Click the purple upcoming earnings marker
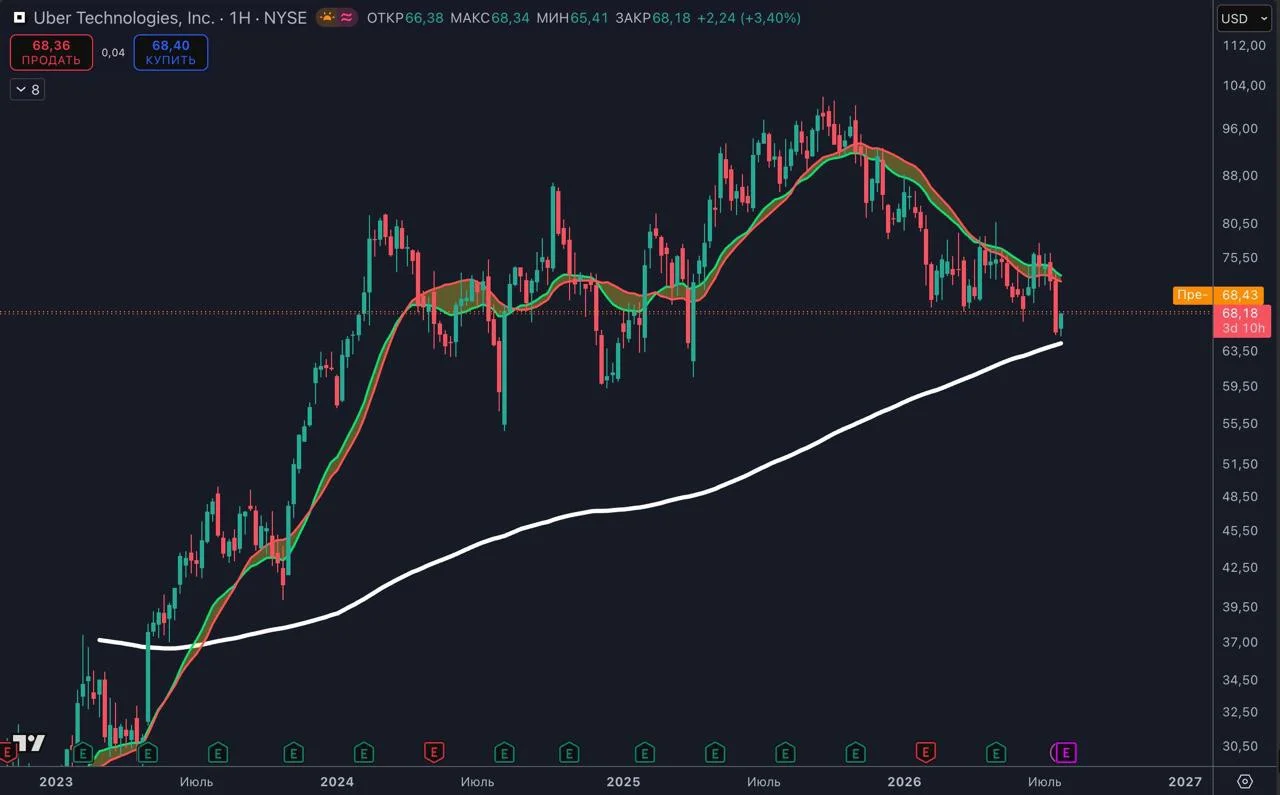Screen dimensions: 1280x795 point(1066,752)
